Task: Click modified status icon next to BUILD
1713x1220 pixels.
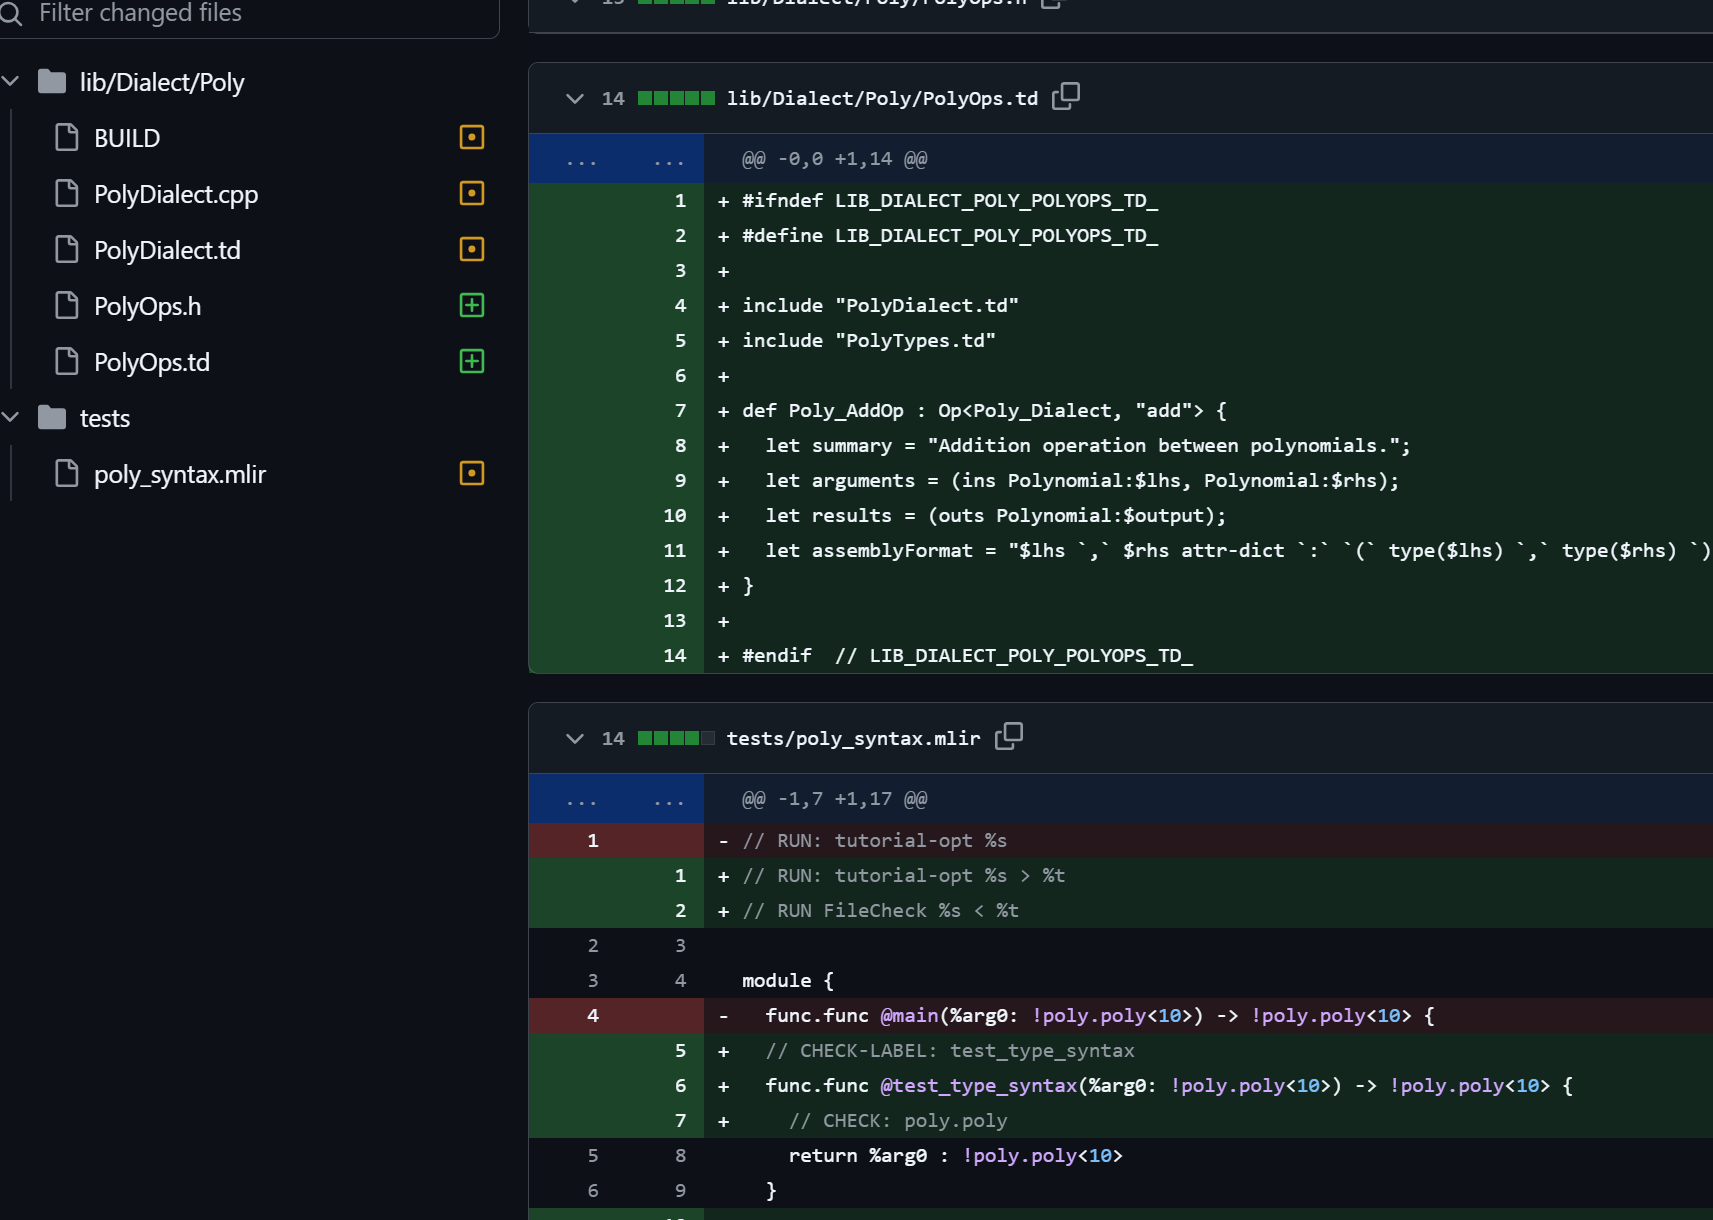Action: [471, 137]
